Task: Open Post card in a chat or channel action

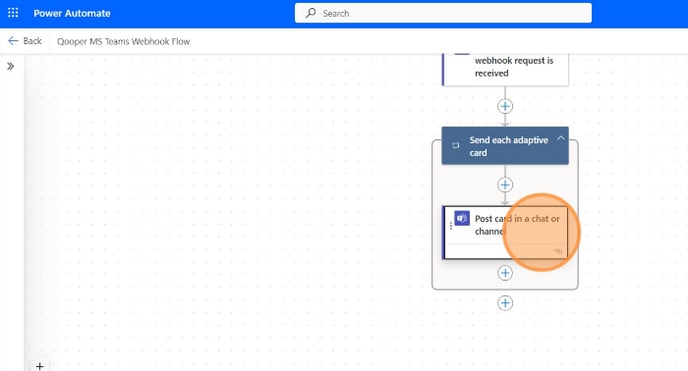Action: [505, 232]
